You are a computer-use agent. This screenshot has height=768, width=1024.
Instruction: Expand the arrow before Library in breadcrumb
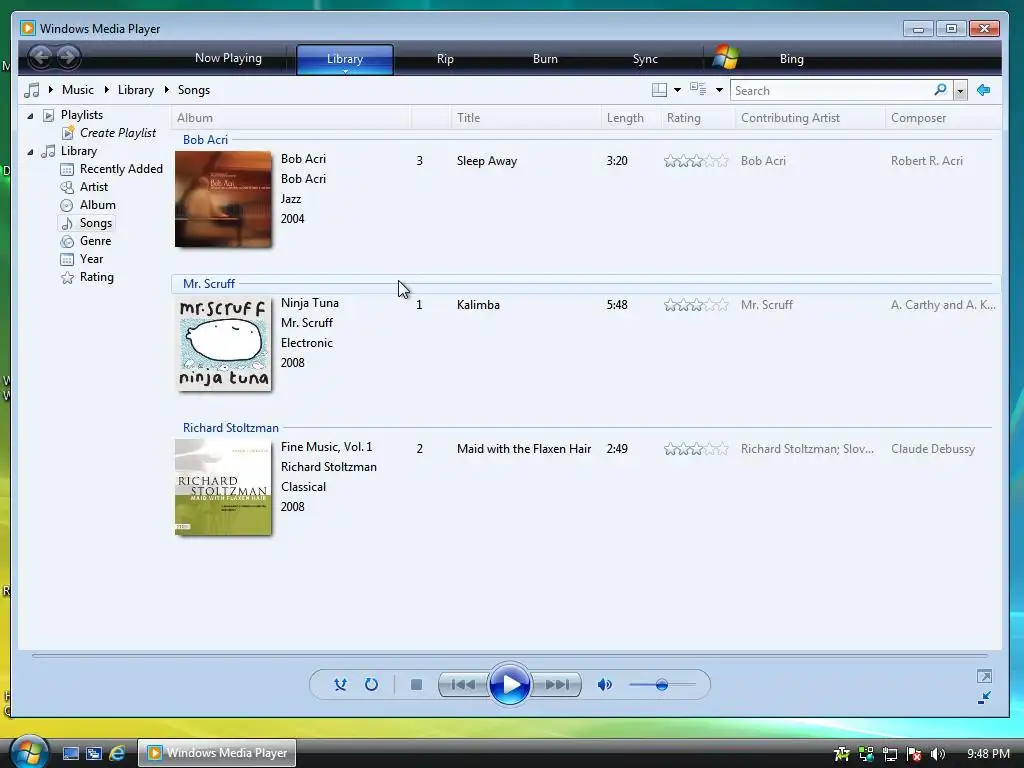(x=106, y=89)
